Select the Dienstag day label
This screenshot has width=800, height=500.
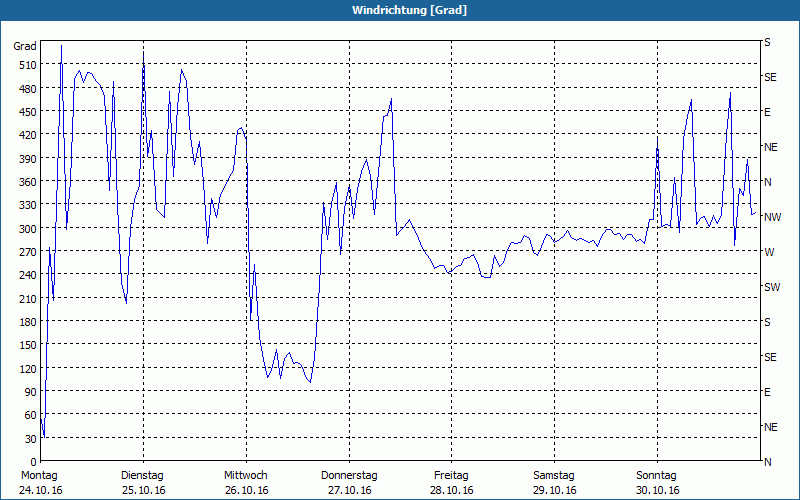pyautogui.click(x=142, y=476)
